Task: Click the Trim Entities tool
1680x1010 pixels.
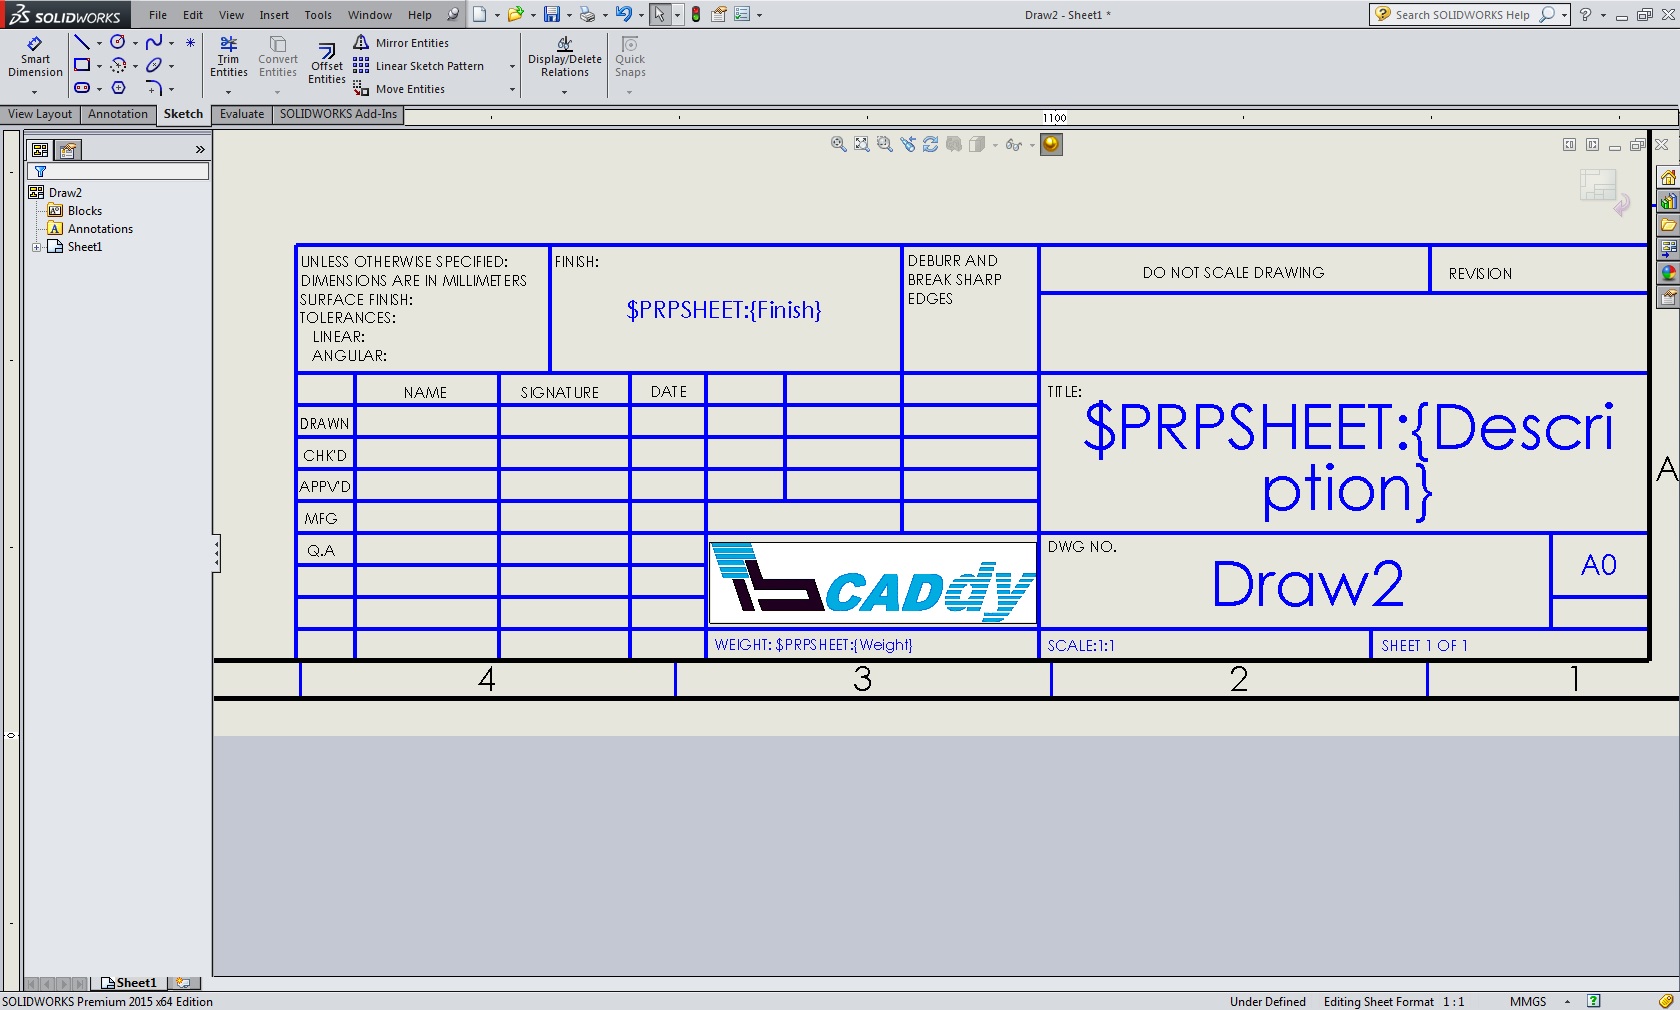Action: 229,58
